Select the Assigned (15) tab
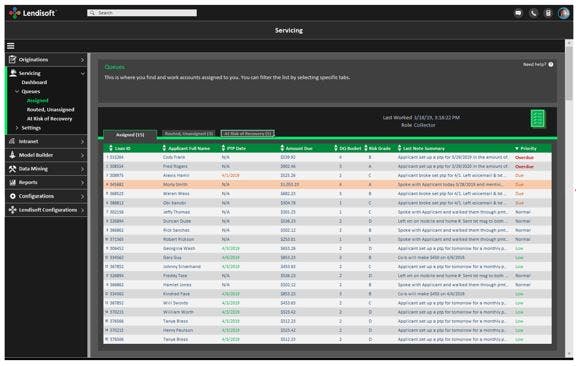Screen dimensions: 580x366 click(x=130, y=135)
